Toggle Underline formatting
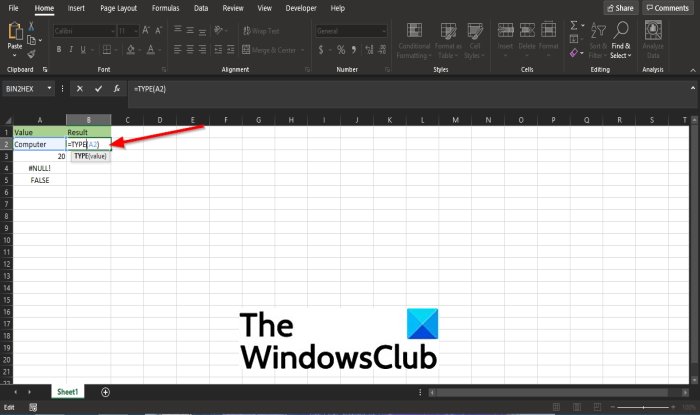Screen dimensions: 700x415 pos(83,50)
